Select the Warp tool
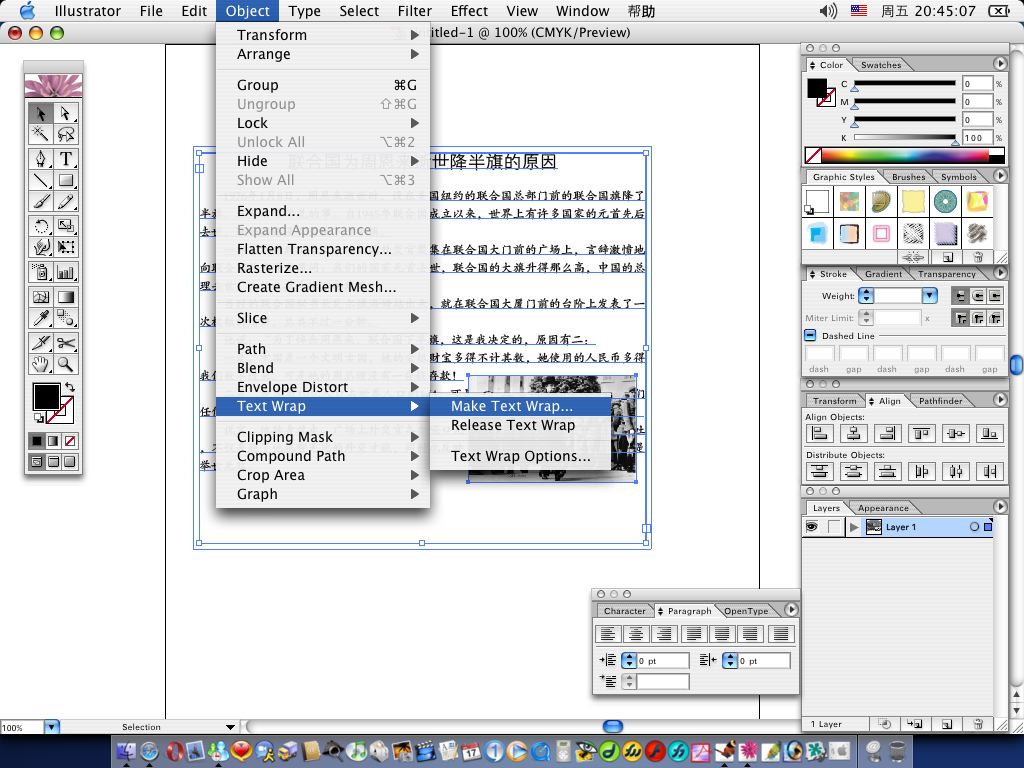 (x=40, y=247)
